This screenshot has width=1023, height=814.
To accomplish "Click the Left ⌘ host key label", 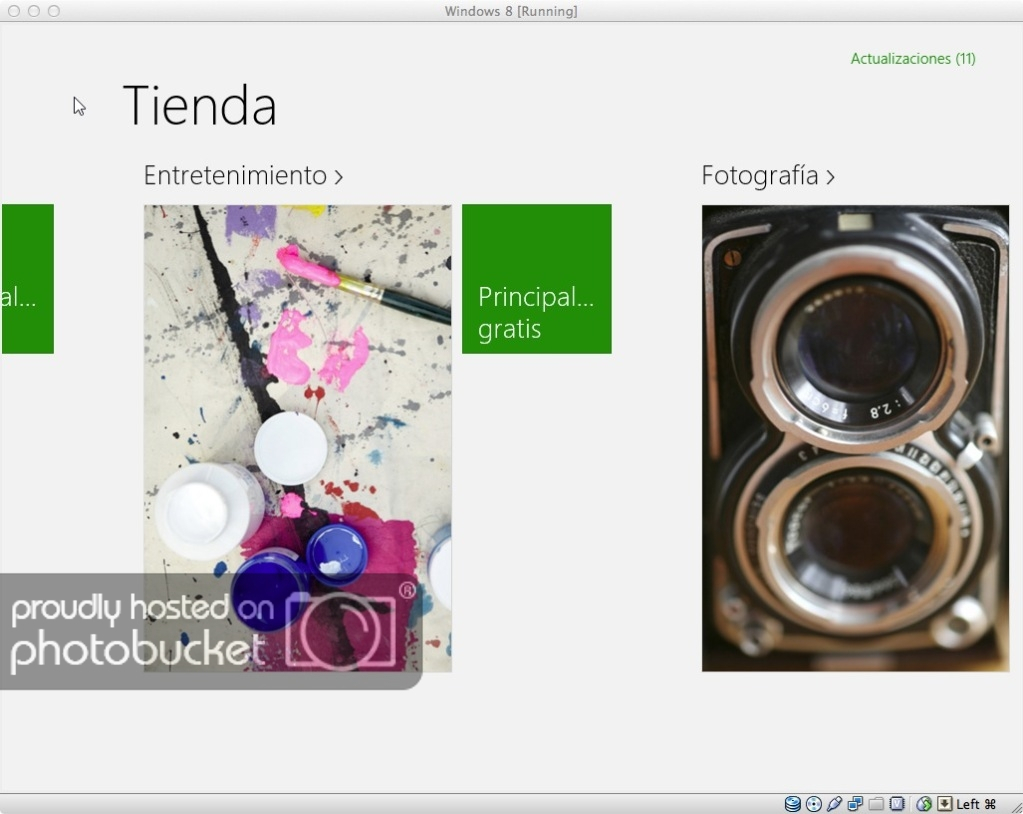I will [976, 804].
